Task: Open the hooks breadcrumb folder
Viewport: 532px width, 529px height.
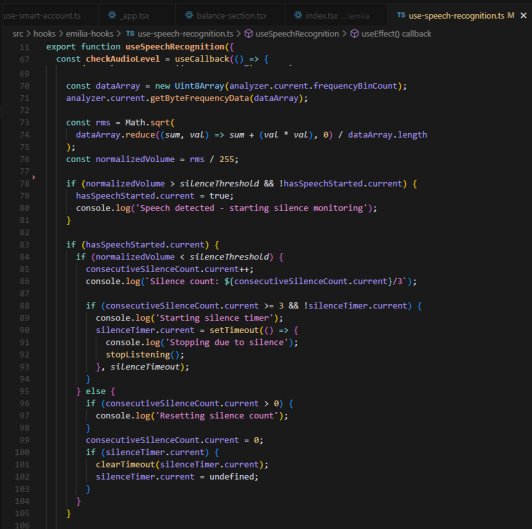Action: pyautogui.click(x=44, y=34)
